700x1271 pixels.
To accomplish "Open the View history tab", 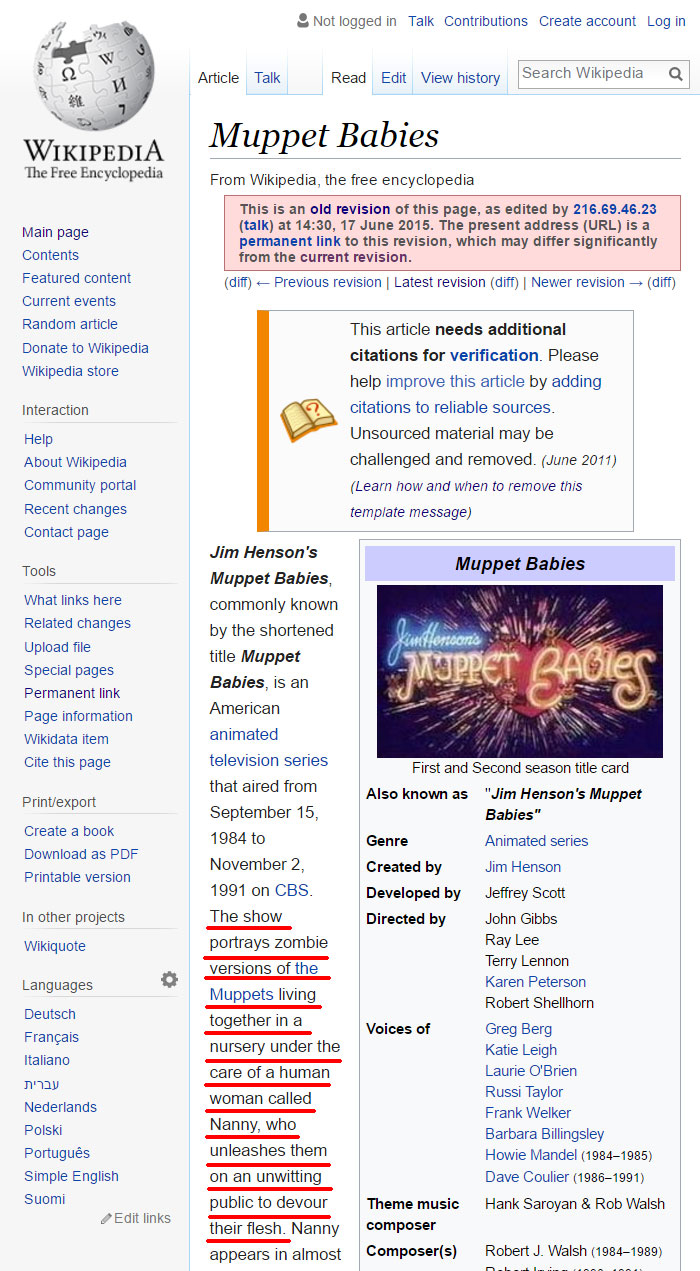I will tap(460, 78).
